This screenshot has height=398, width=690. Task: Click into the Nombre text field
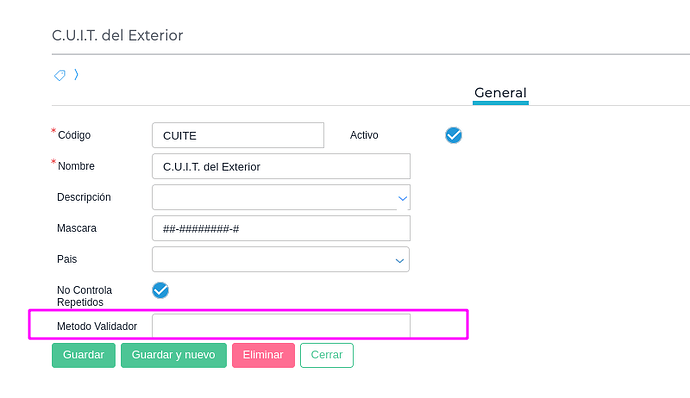point(281,166)
